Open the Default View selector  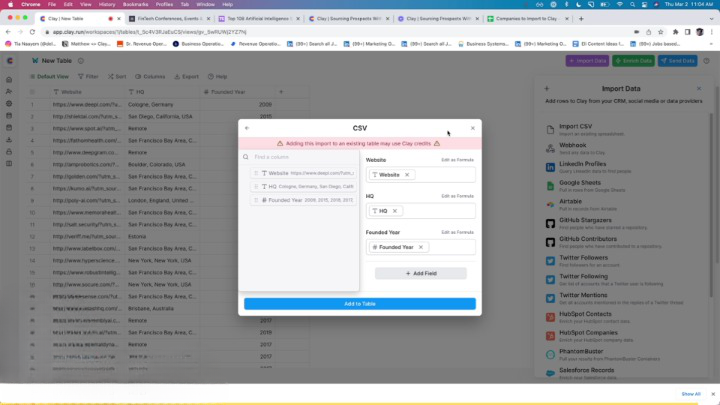[x=49, y=77]
